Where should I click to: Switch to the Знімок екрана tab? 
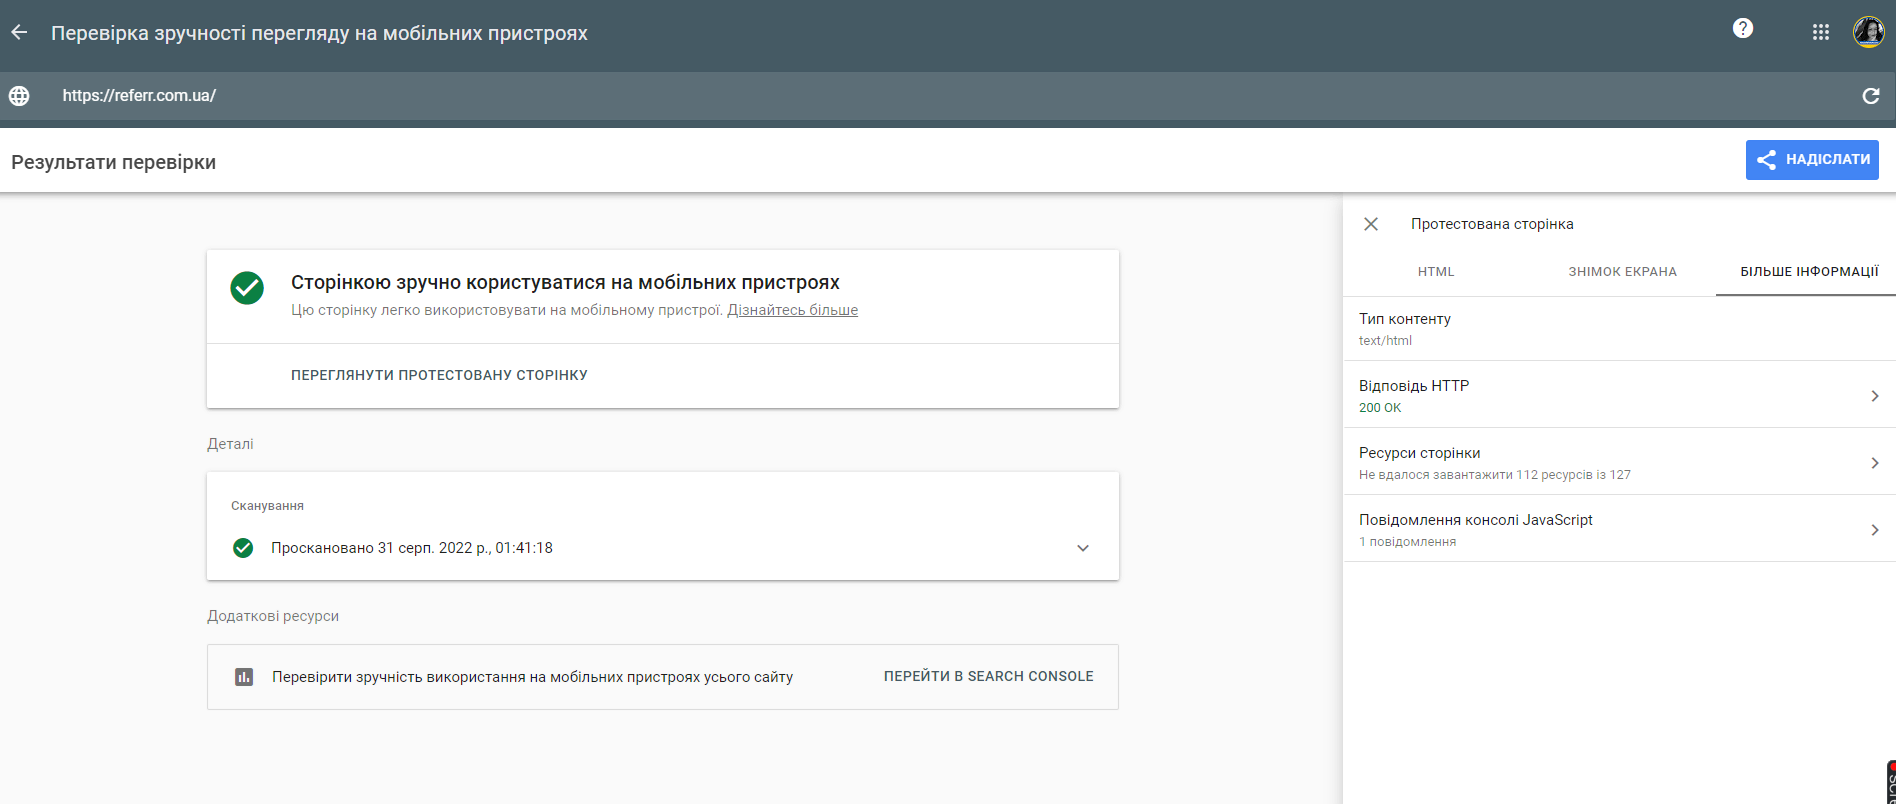pos(1622,272)
